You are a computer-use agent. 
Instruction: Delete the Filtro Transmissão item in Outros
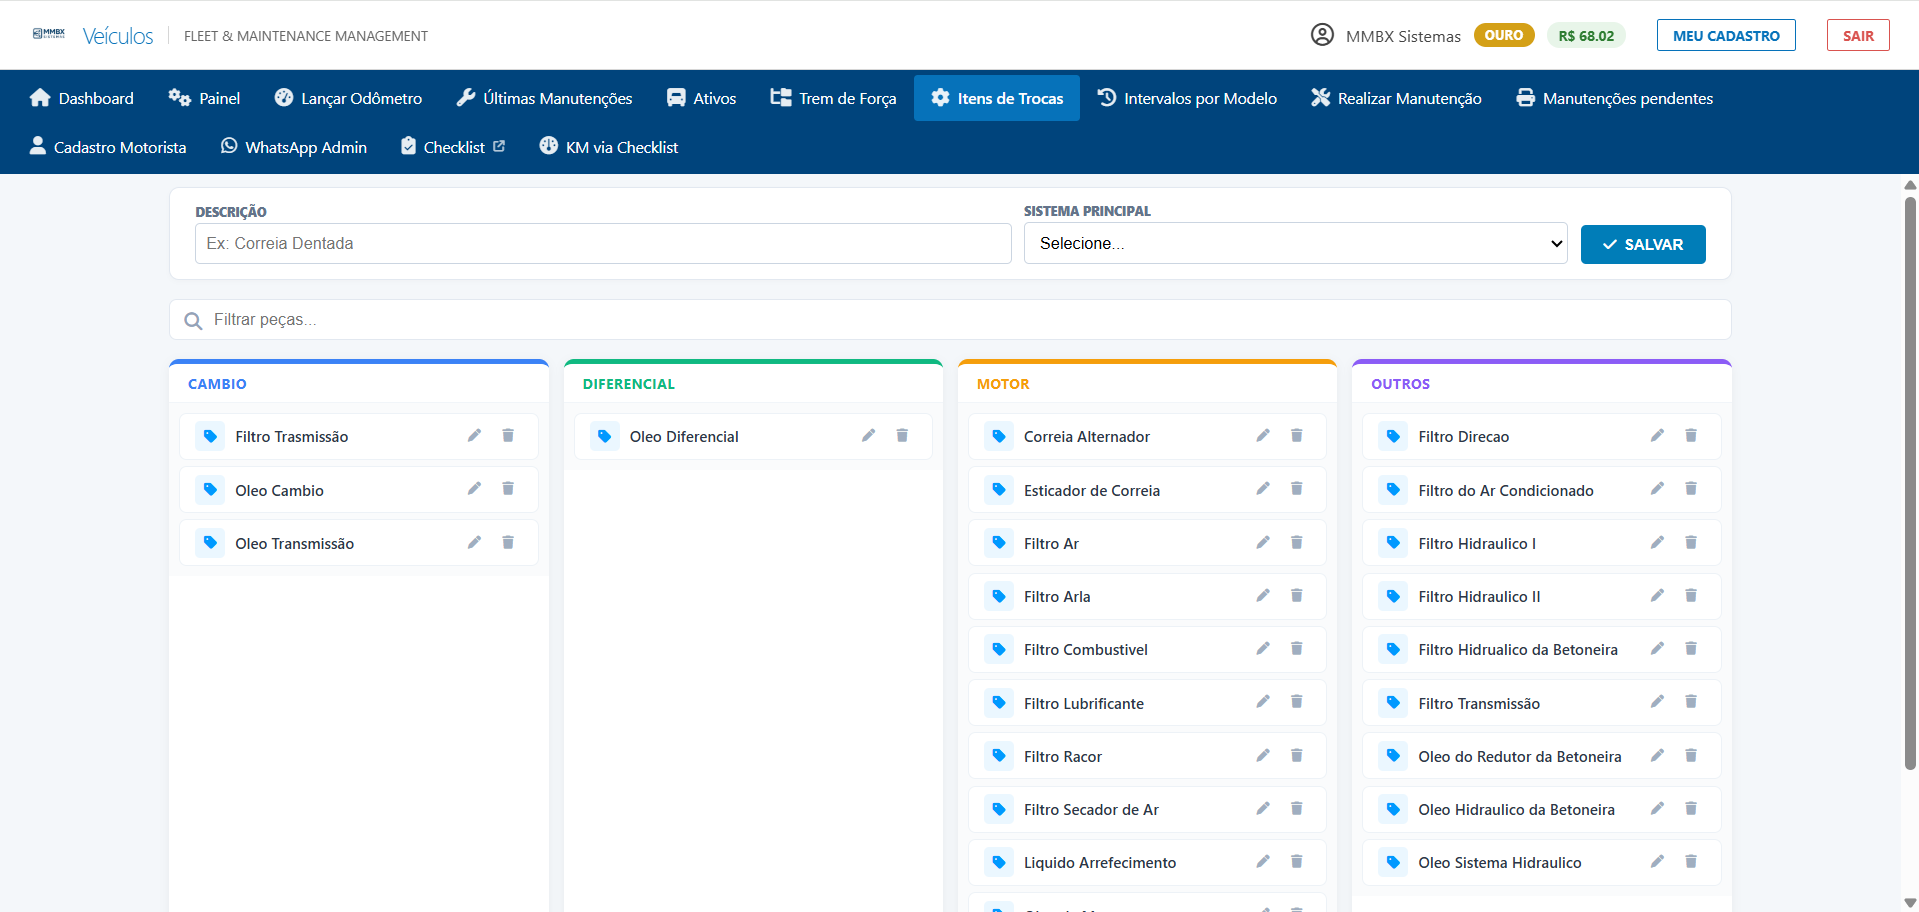click(x=1691, y=702)
